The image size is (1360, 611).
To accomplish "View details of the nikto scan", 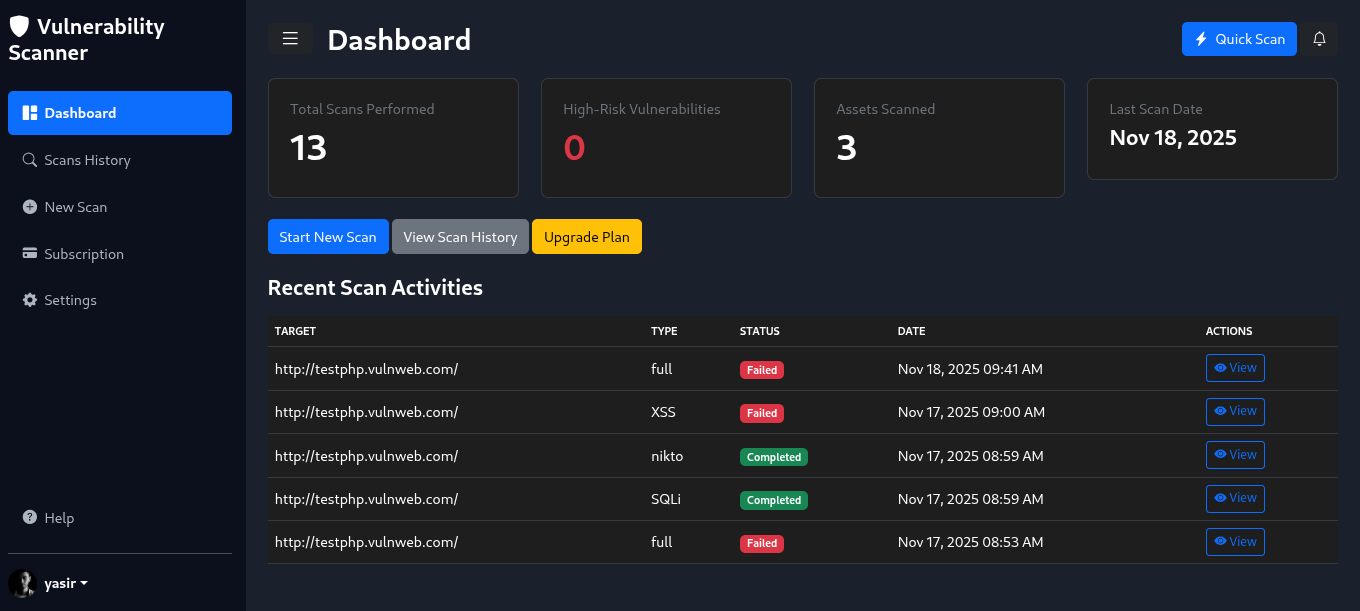I will click(1235, 455).
